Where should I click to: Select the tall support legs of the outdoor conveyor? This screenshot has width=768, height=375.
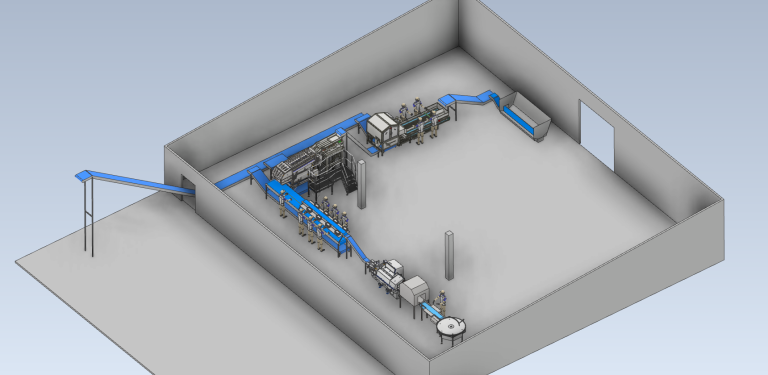coord(89,215)
